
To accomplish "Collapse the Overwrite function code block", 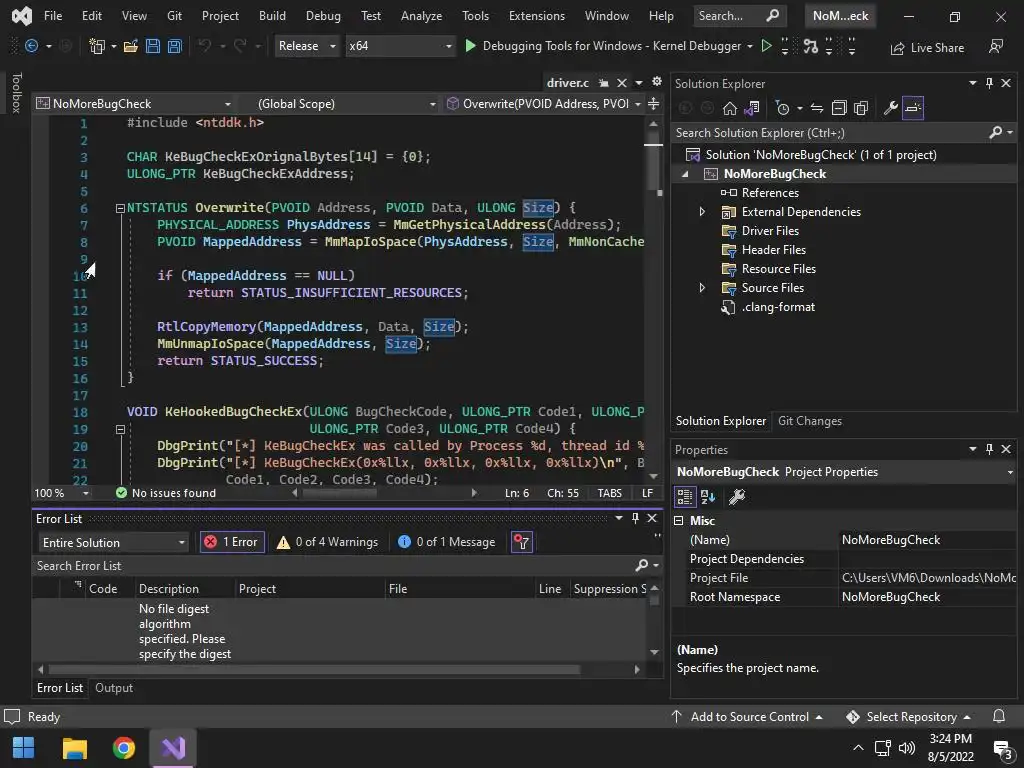I will pos(120,208).
